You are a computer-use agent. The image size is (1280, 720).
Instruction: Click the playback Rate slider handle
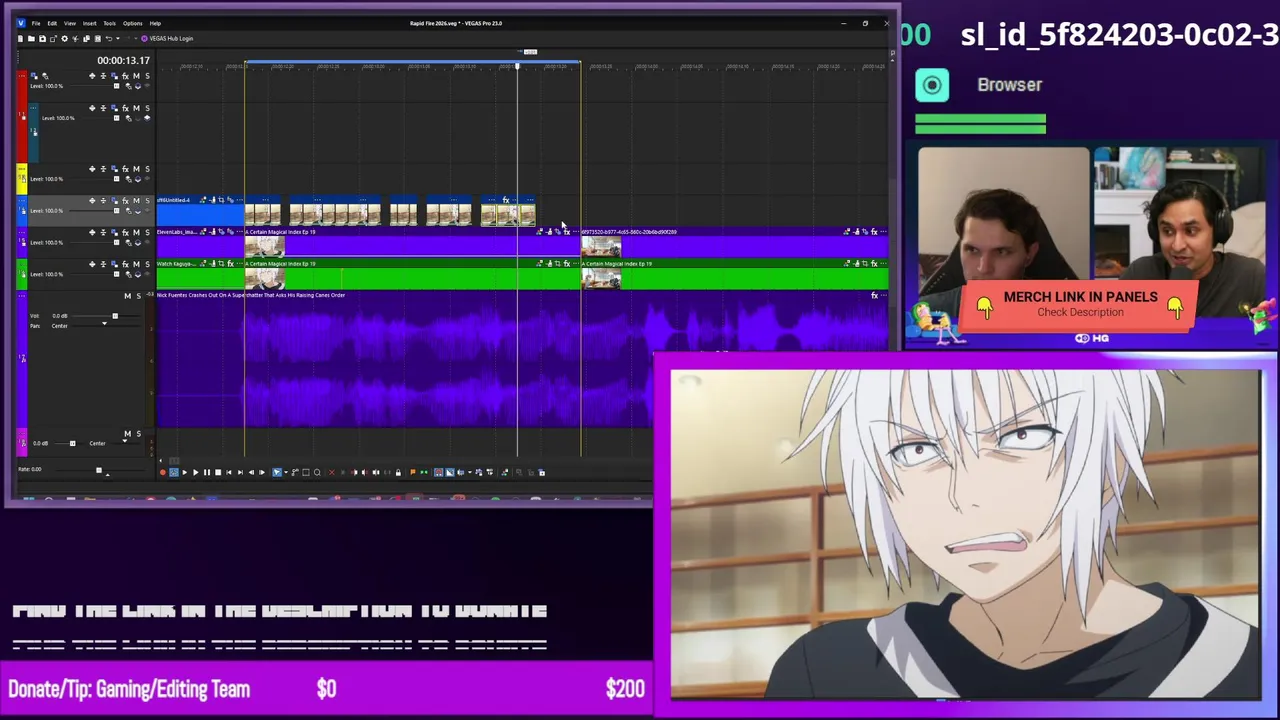pyautogui.click(x=98, y=470)
